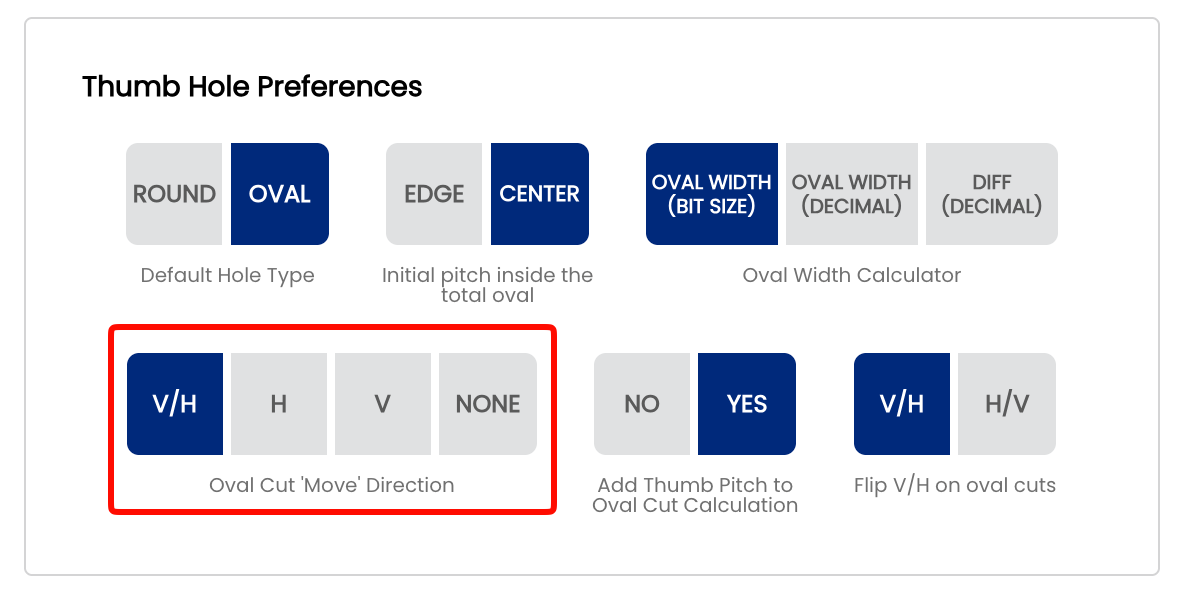Click the Thumb Hole Preferences heading

tap(252, 86)
